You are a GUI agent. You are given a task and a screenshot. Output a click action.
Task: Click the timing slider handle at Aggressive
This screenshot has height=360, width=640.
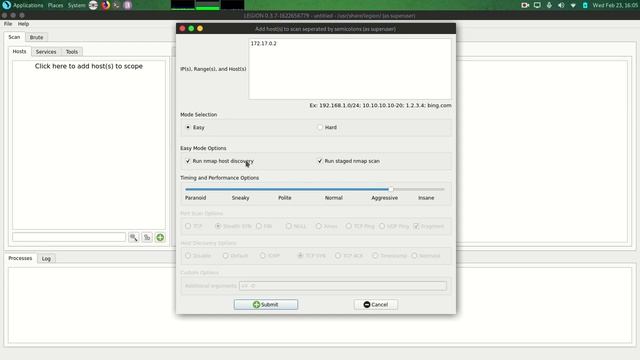pyautogui.click(x=391, y=189)
